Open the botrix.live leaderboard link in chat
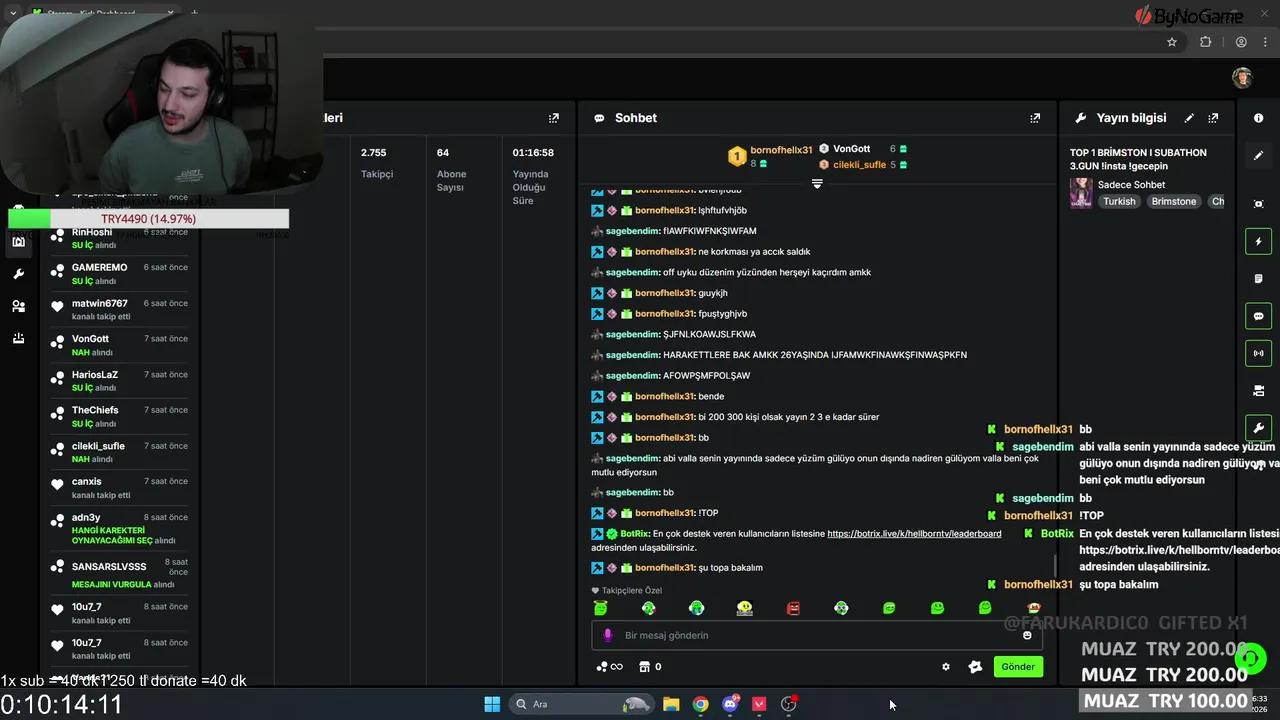The height and width of the screenshot is (720, 1280). point(914,534)
